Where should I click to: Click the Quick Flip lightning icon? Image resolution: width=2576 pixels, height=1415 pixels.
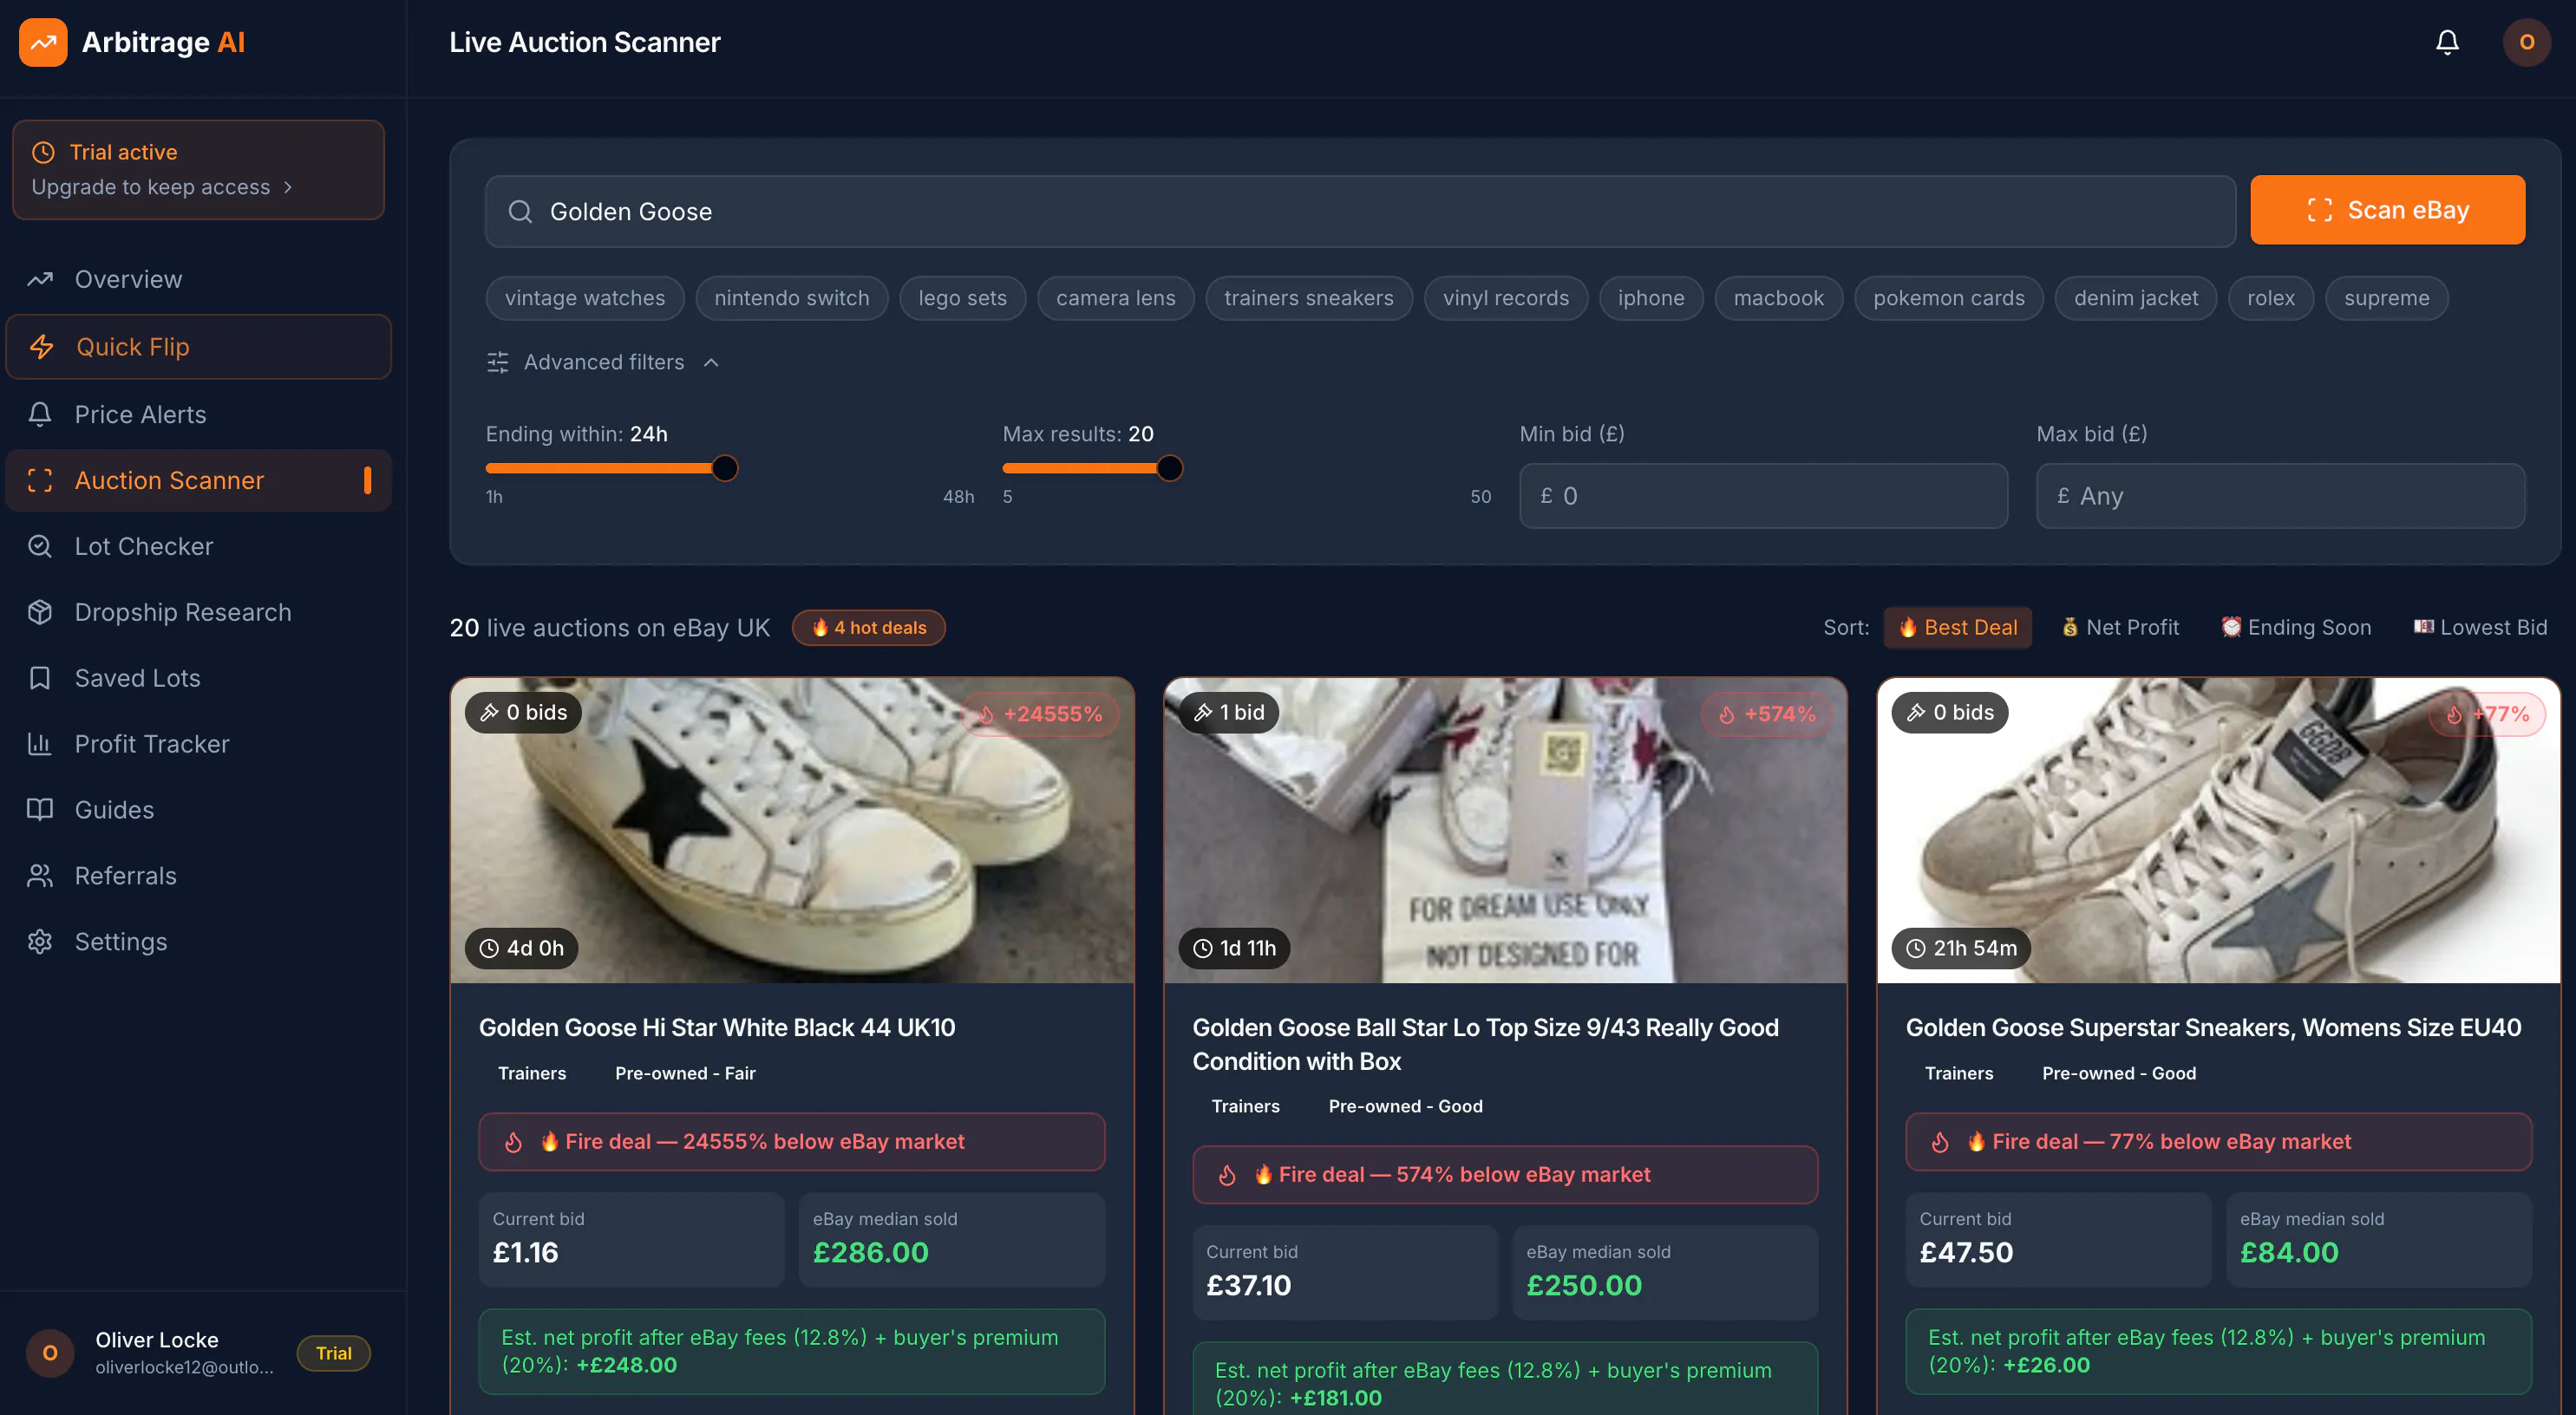coord(41,347)
